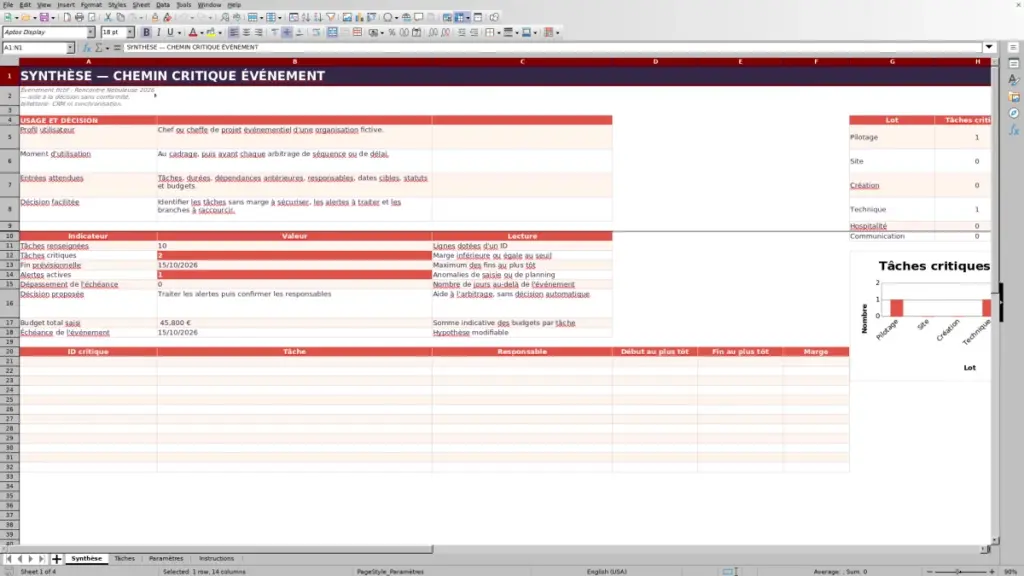
Task: Switch to the Tâches sheet tab
Action: click(x=124, y=559)
